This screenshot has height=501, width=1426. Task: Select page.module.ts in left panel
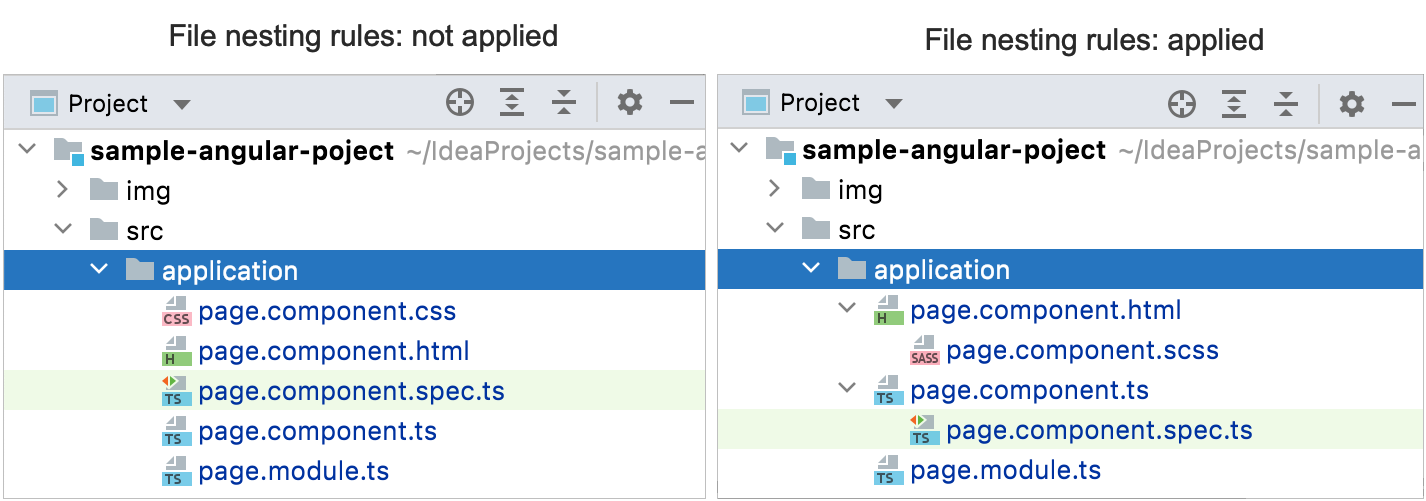pos(293,471)
